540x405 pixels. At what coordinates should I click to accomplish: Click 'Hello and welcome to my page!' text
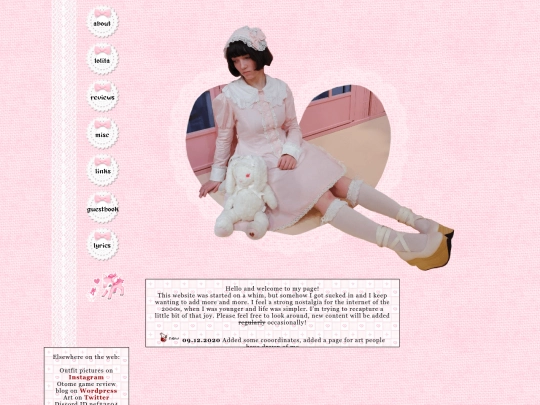pos(272,289)
